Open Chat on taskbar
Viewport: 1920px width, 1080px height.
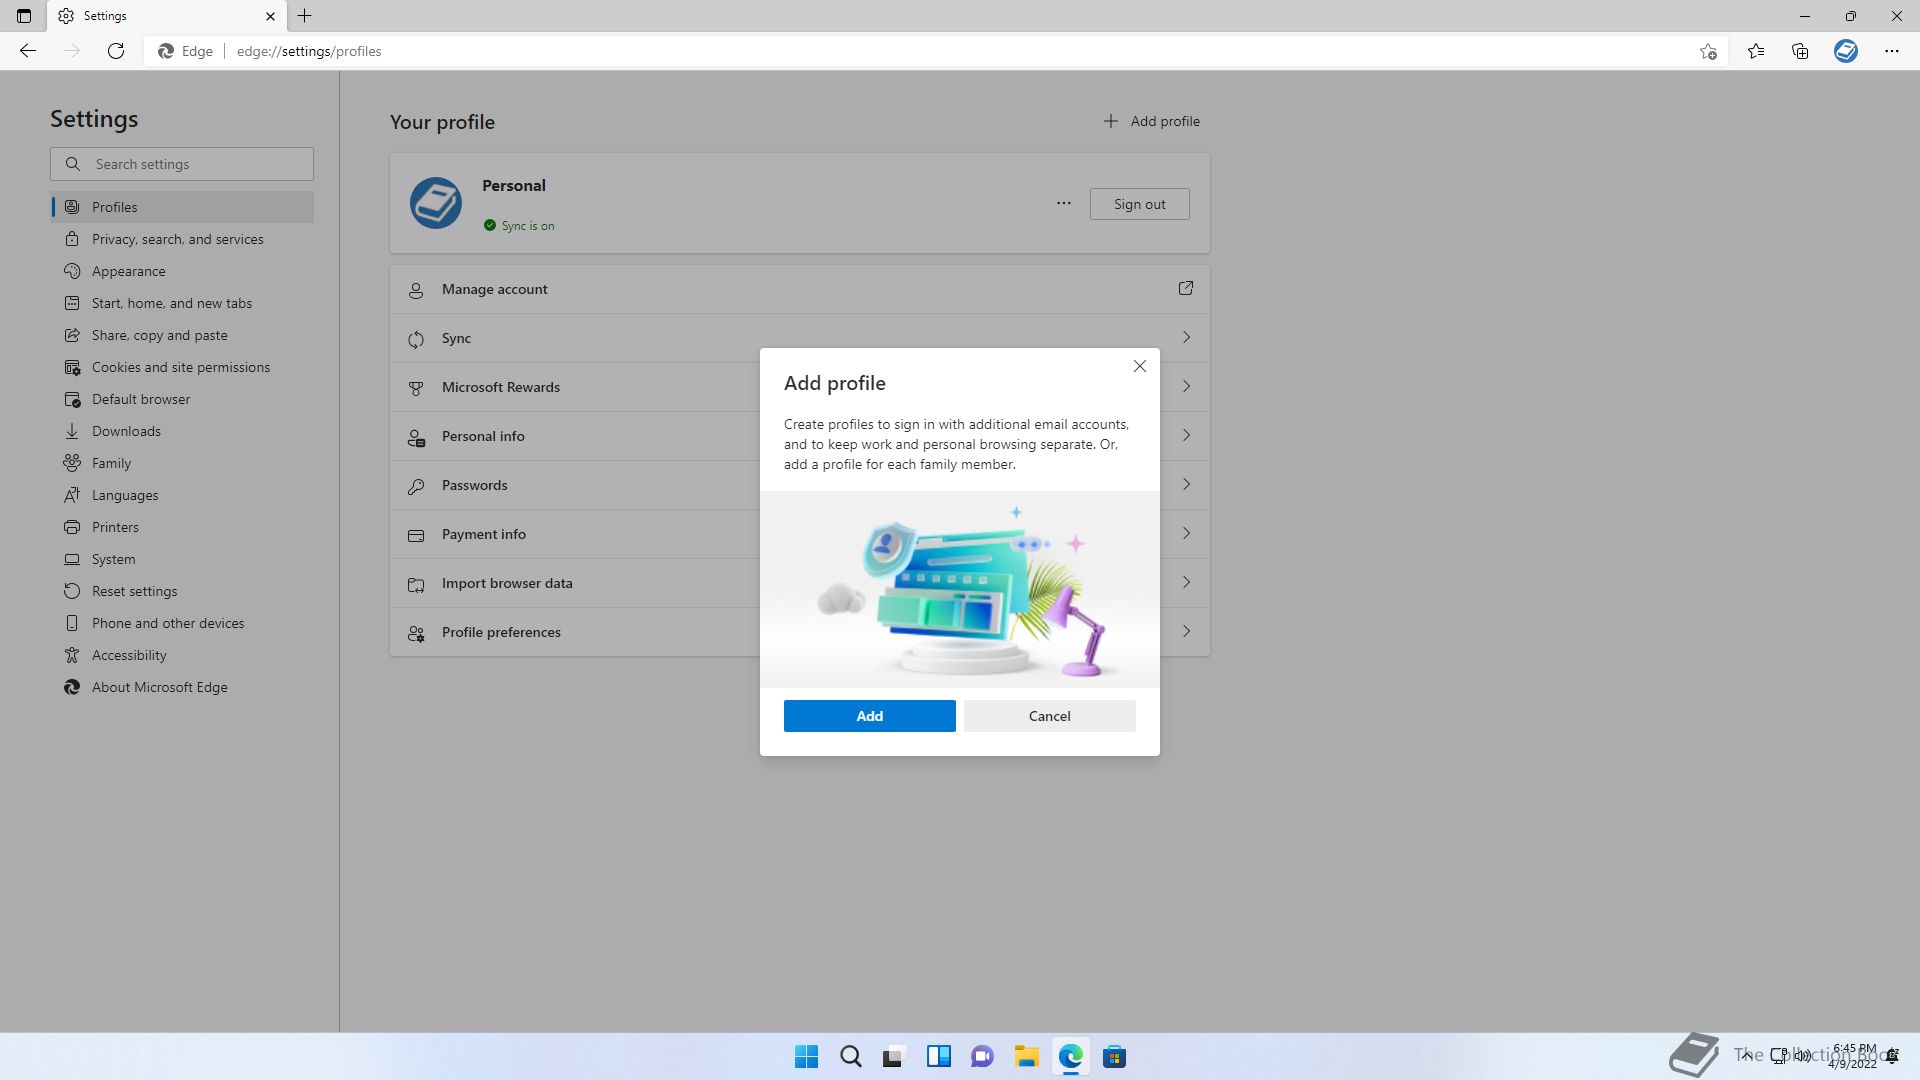tap(982, 1056)
